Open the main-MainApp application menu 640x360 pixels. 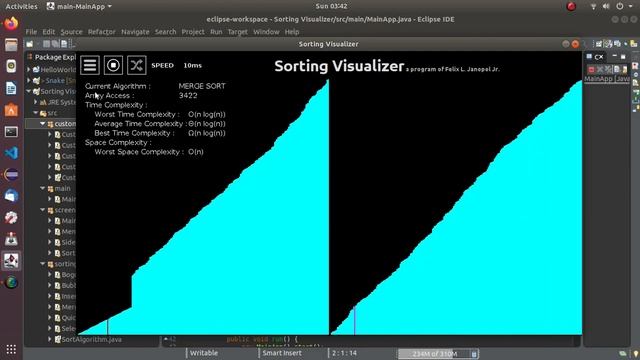(79, 6)
